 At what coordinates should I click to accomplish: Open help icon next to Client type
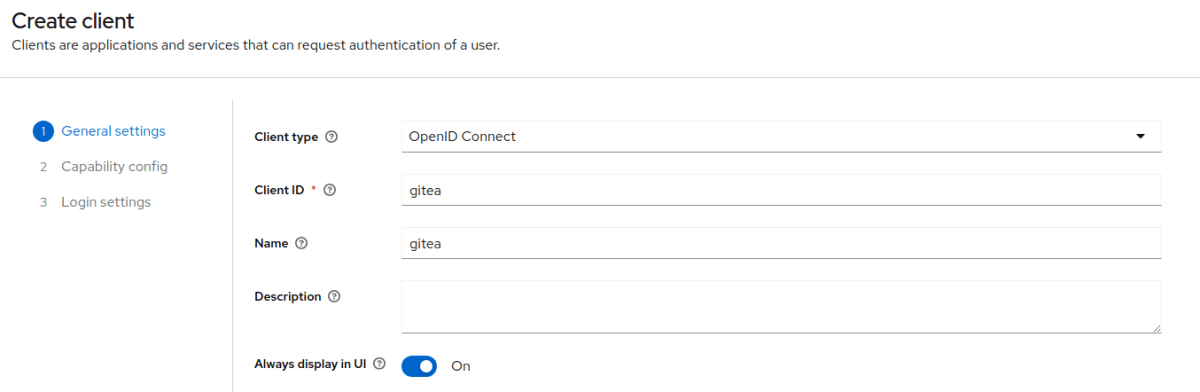click(332, 137)
